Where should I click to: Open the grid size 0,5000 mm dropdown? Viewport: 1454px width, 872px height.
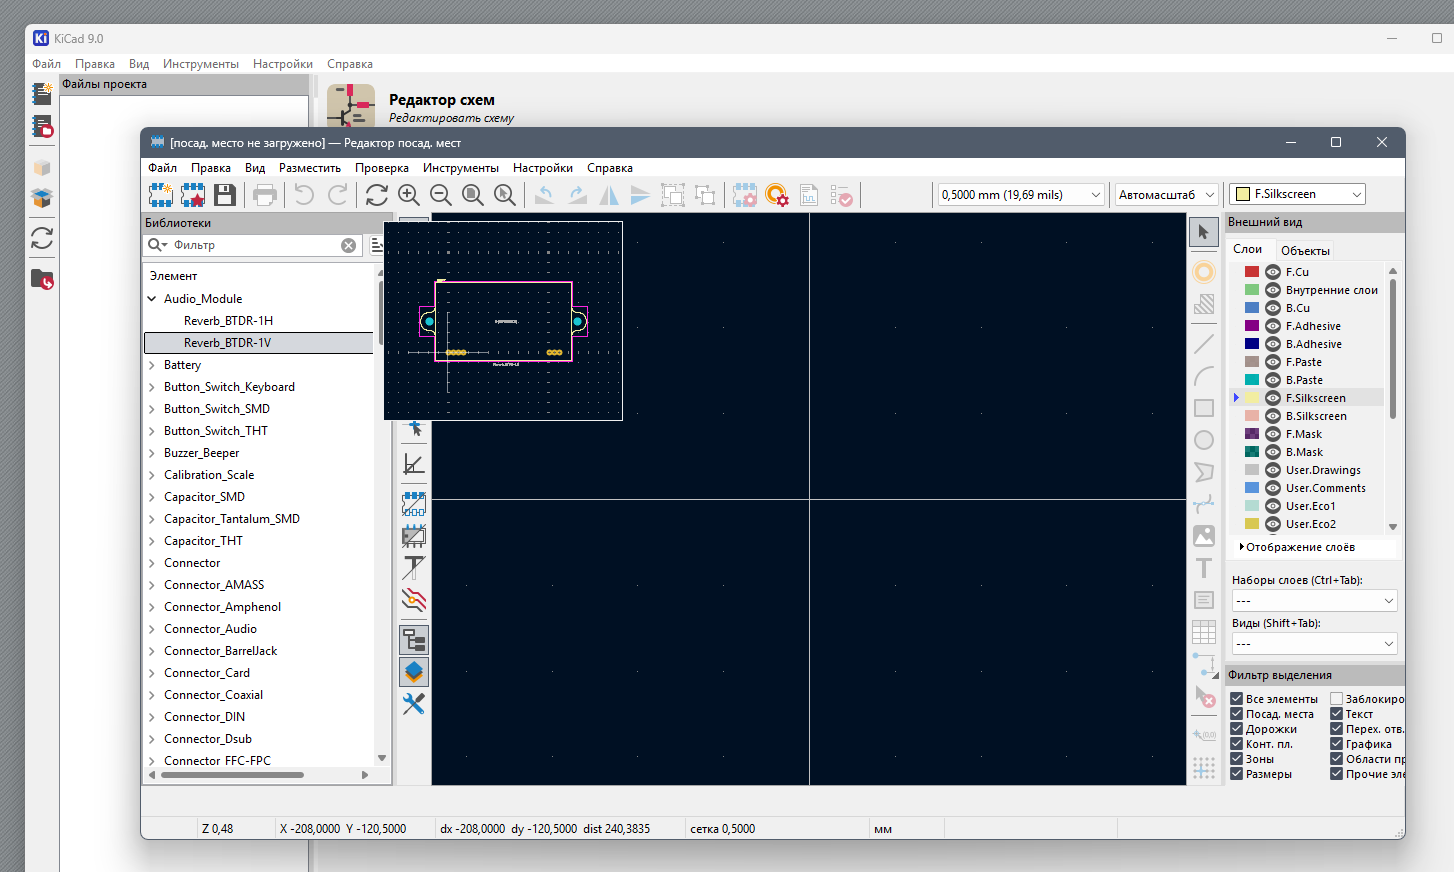(x=1020, y=195)
